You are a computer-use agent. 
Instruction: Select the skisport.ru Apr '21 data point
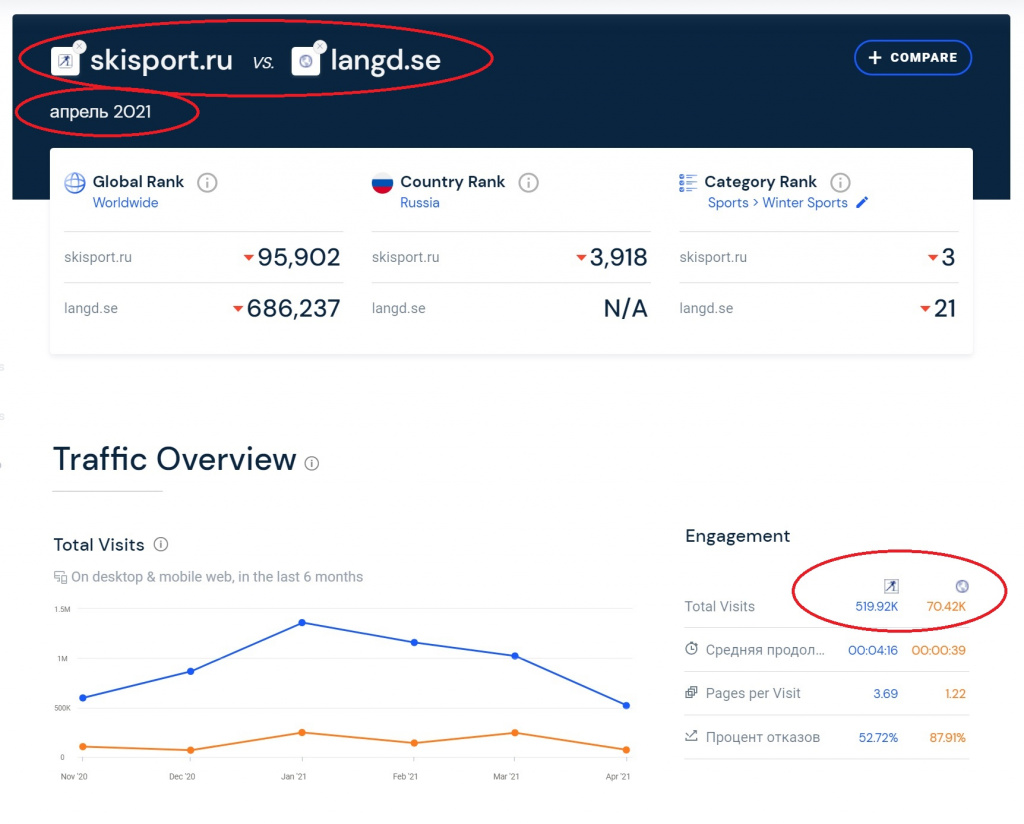pos(626,705)
